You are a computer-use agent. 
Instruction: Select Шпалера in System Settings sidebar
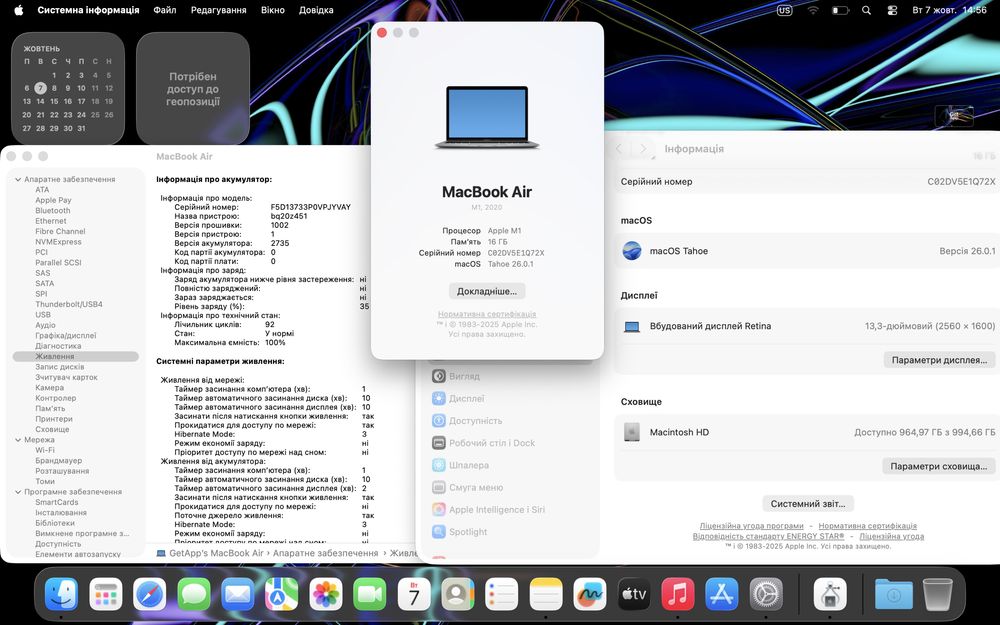coord(460,466)
